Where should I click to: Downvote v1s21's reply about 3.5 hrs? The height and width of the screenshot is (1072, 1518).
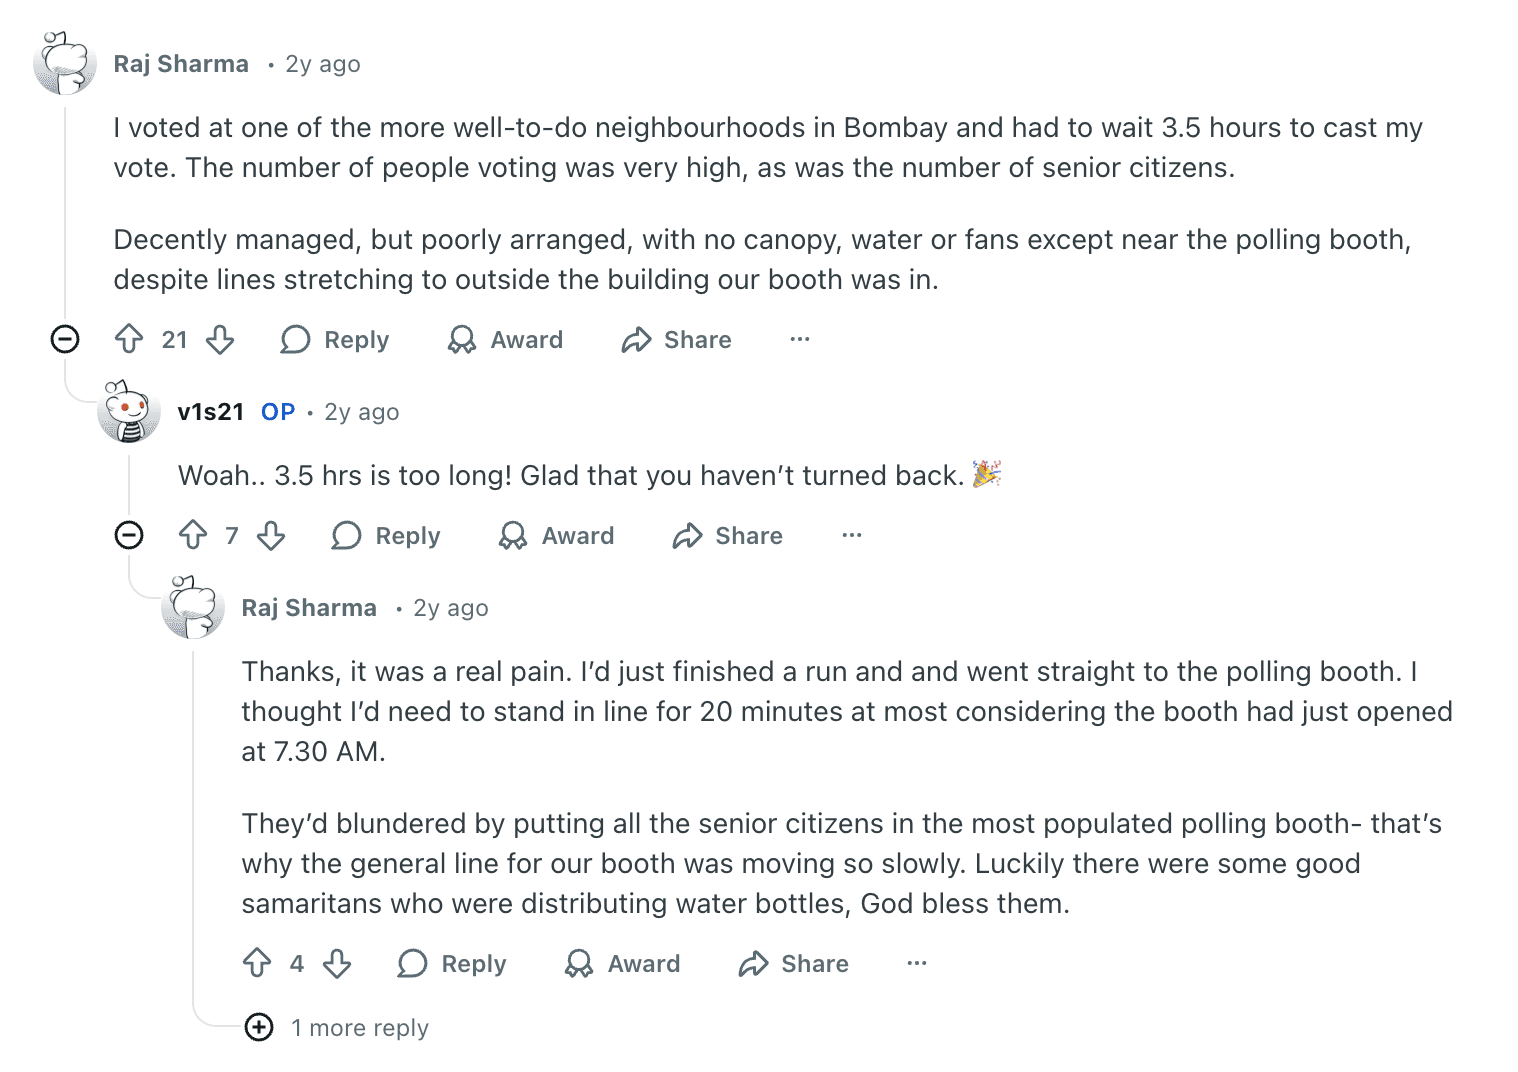[271, 536]
